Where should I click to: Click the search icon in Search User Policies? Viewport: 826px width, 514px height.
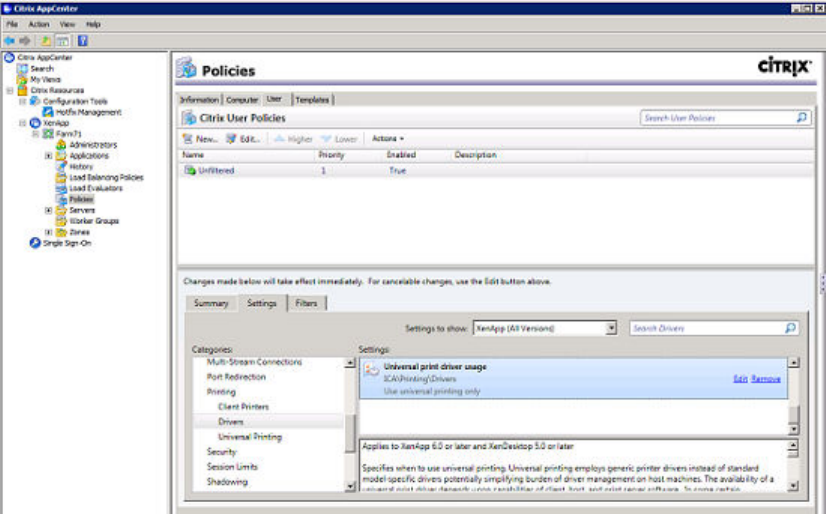tap(802, 118)
